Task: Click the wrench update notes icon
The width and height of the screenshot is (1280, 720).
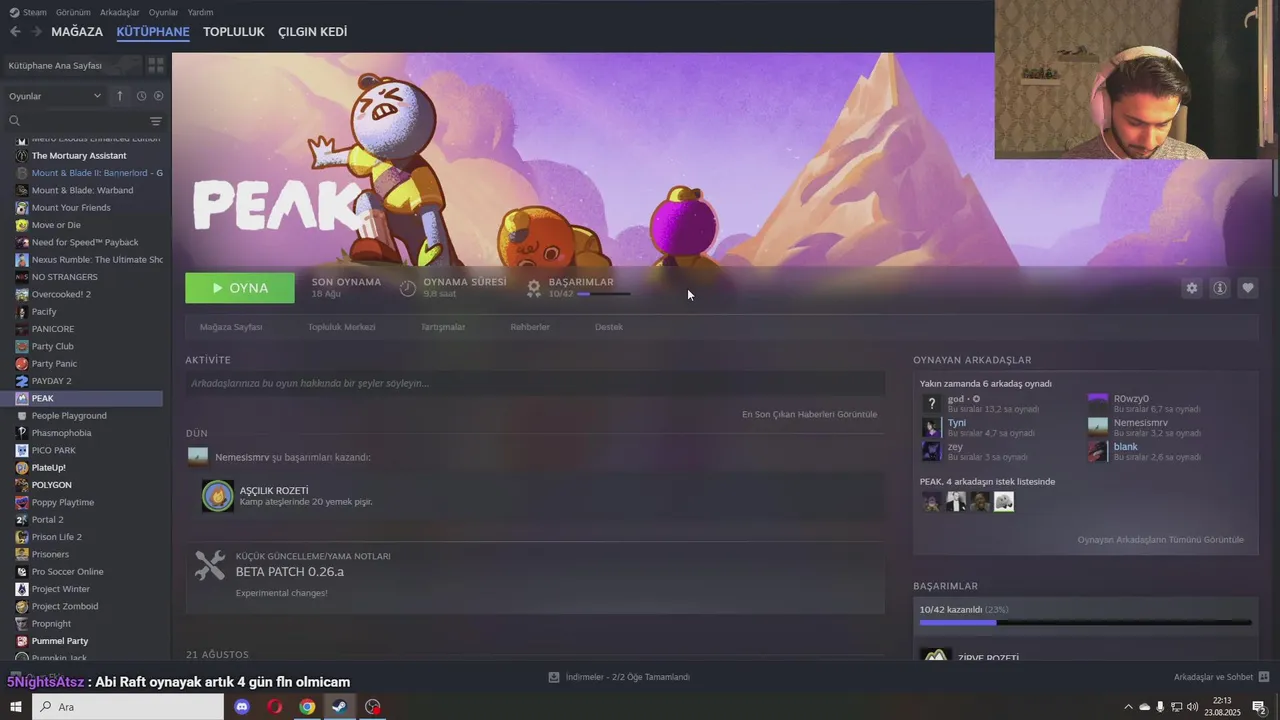Action: click(210, 566)
